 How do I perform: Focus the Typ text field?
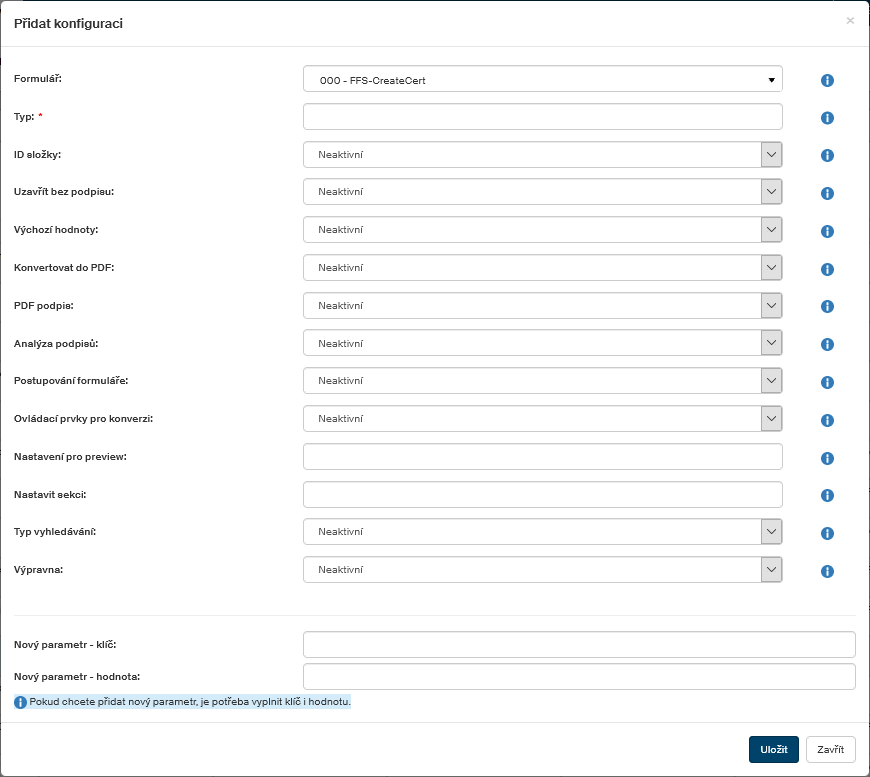pos(542,117)
